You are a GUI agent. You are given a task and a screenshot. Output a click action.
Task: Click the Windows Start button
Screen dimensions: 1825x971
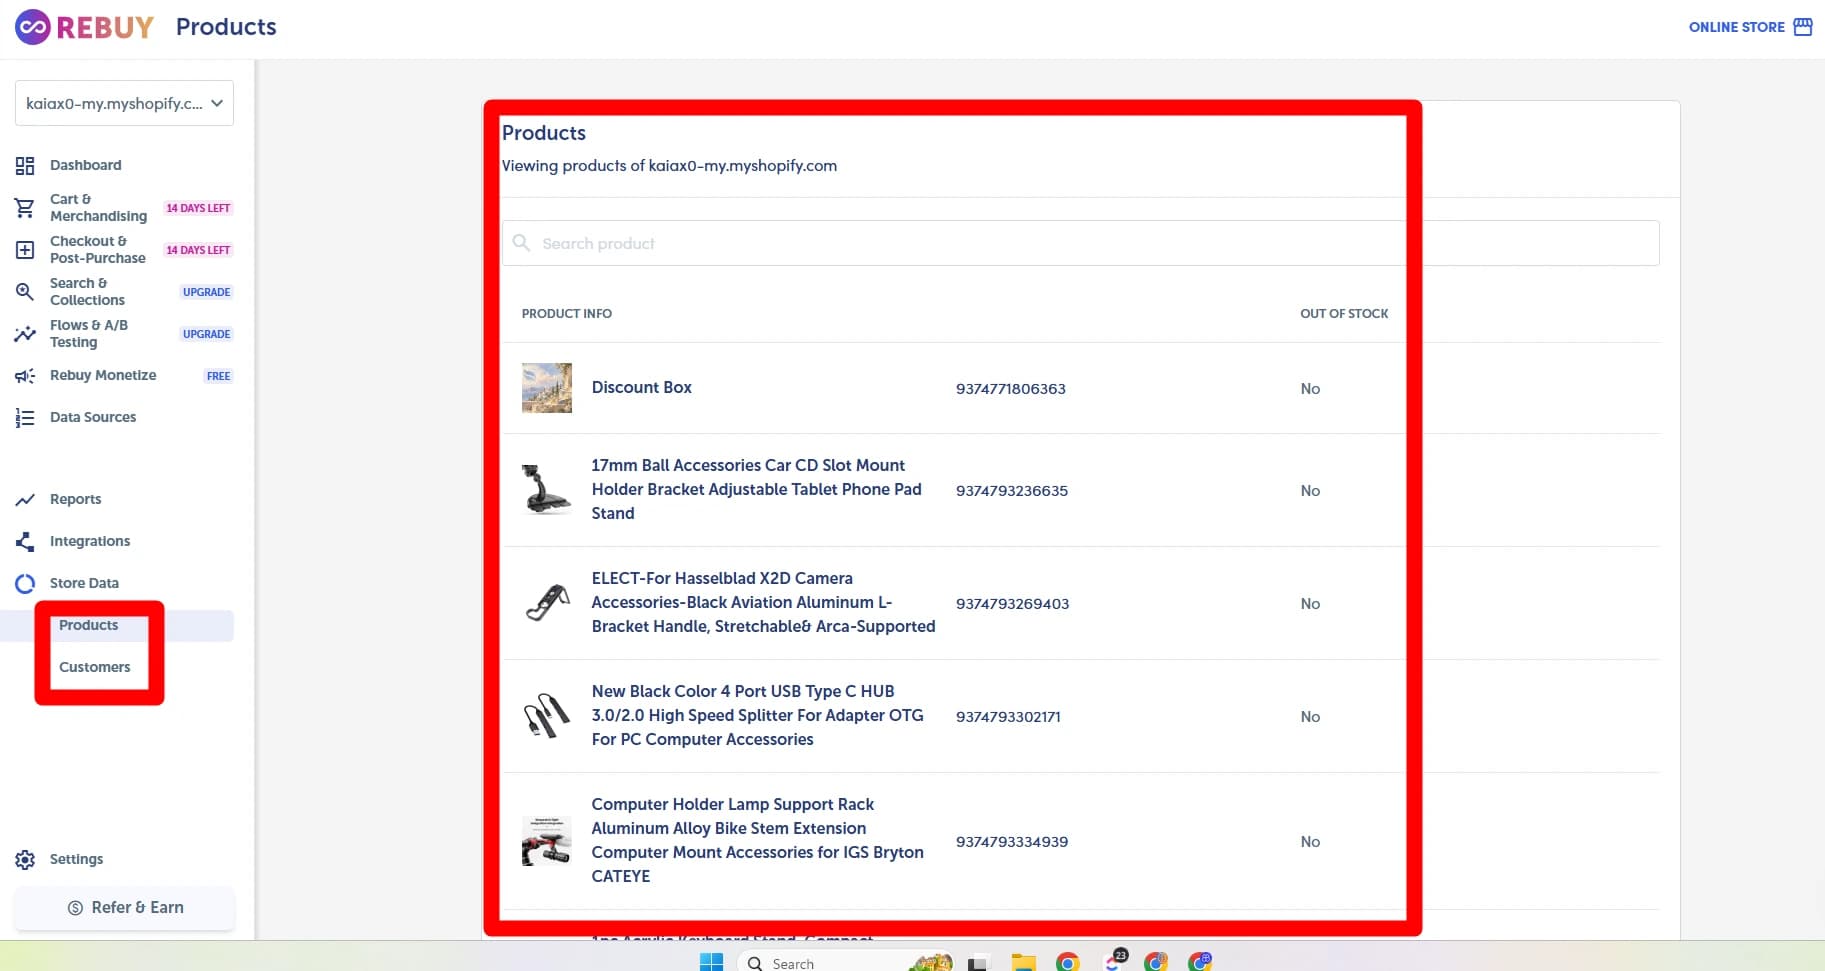[711, 963]
